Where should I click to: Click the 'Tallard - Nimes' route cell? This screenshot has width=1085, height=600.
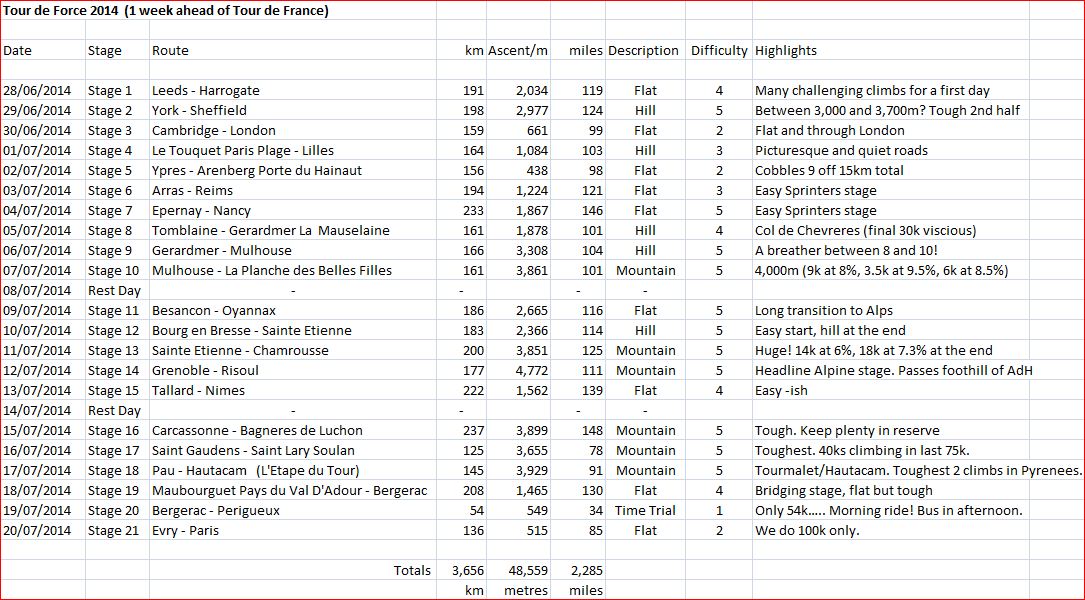click(x=199, y=391)
